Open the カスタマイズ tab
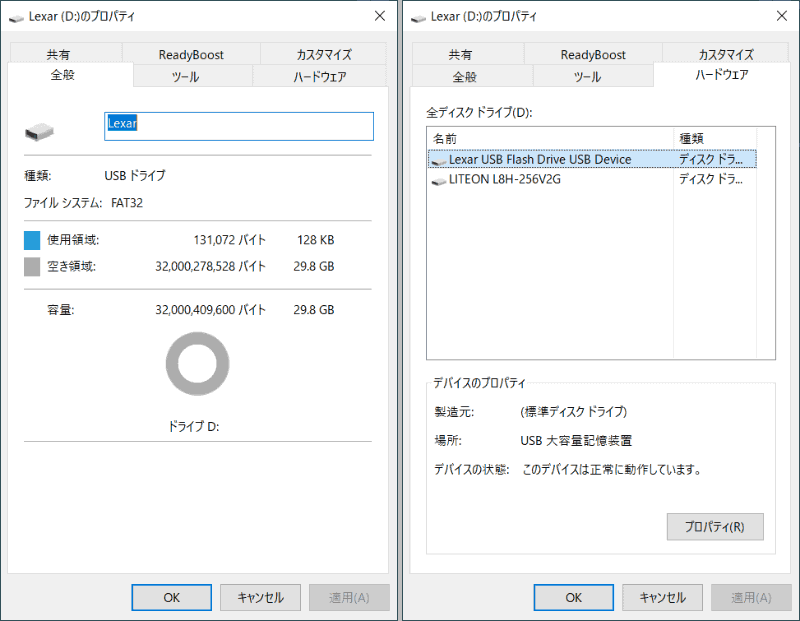The image size is (800, 621). pyautogui.click(x=320, y=54)
